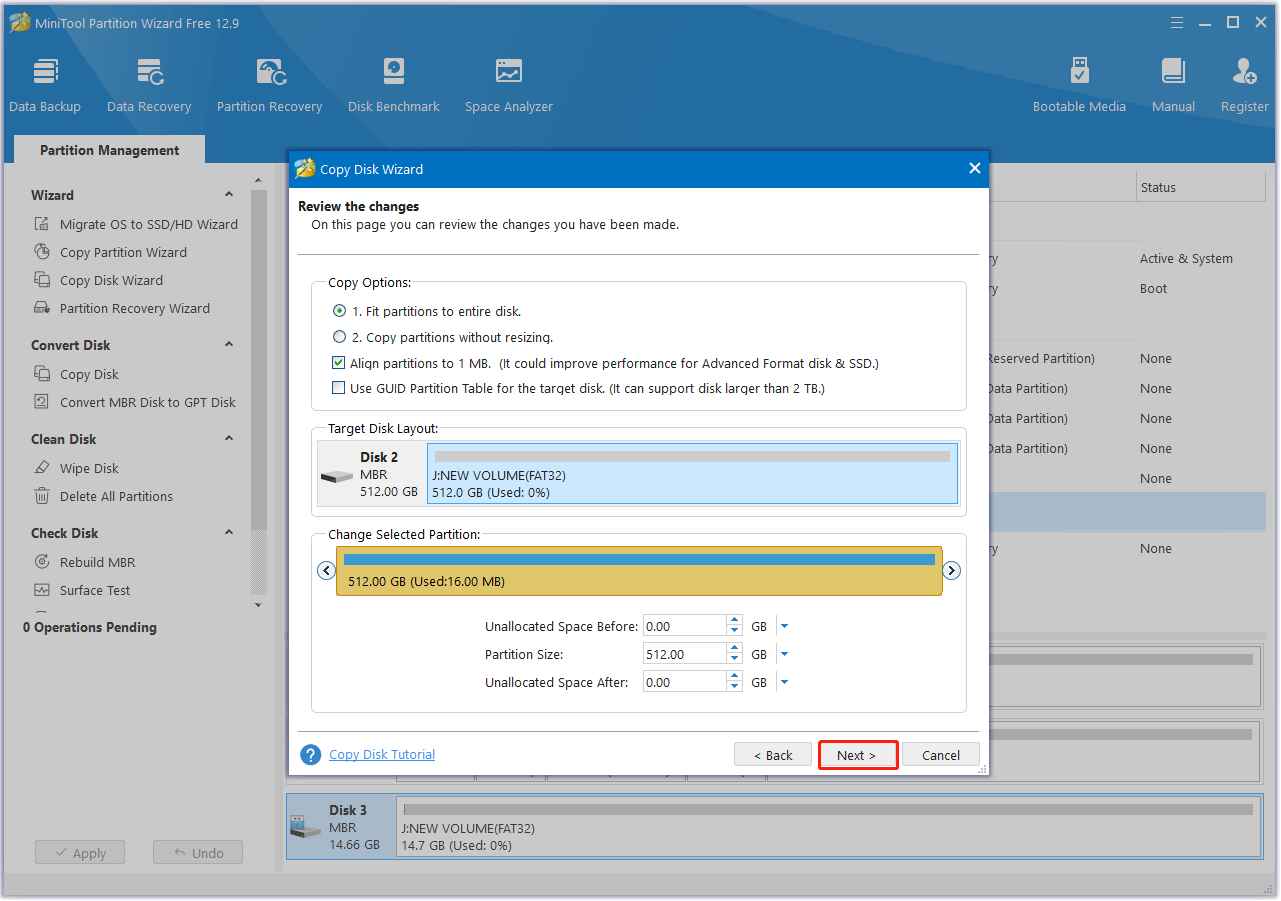
Task: Click the Apply button
Action: tap(80, 853)
